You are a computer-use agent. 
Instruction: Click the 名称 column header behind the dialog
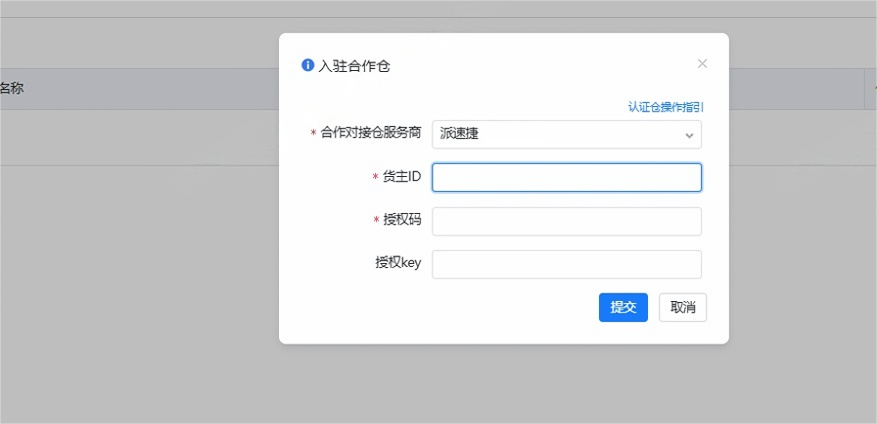(12, 88)
